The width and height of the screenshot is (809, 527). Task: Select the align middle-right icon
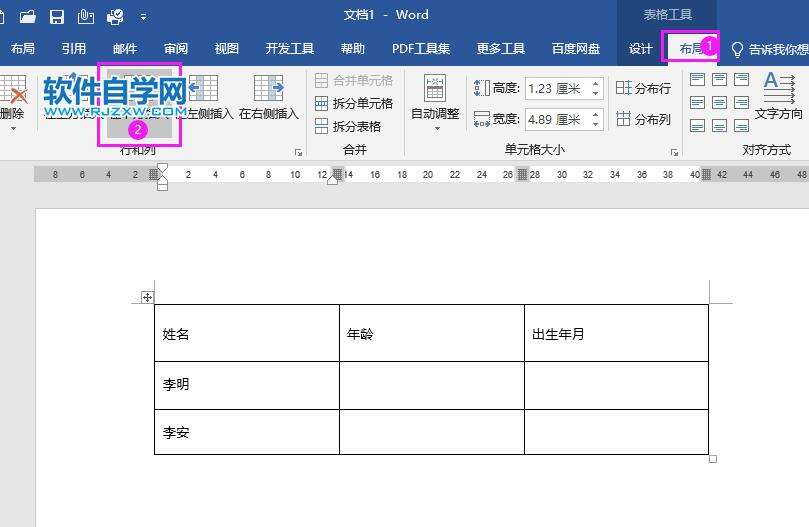click(x=741, y=103)
